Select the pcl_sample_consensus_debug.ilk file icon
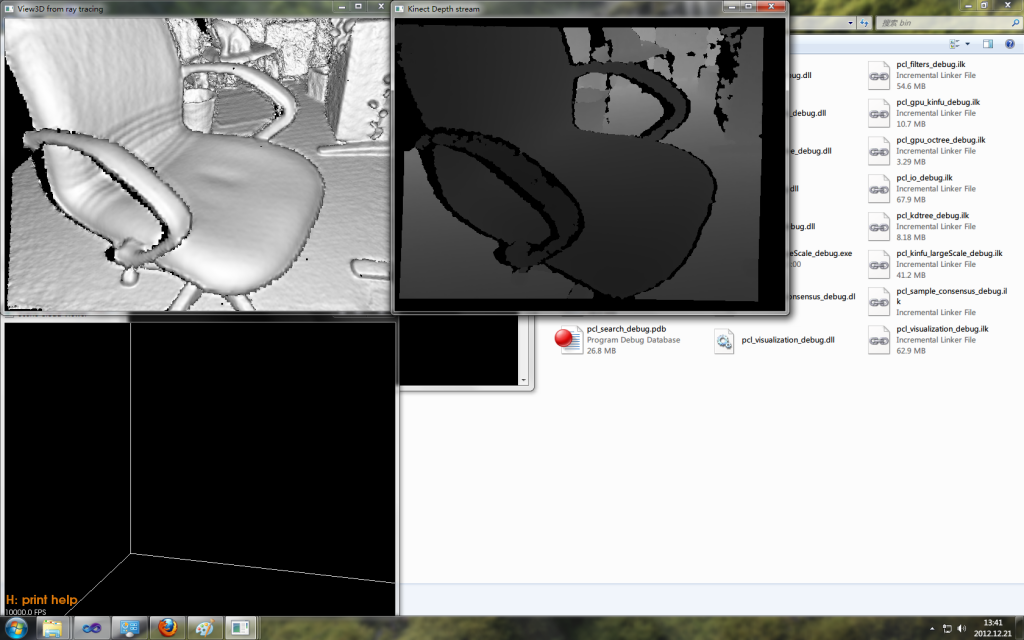 878,302
